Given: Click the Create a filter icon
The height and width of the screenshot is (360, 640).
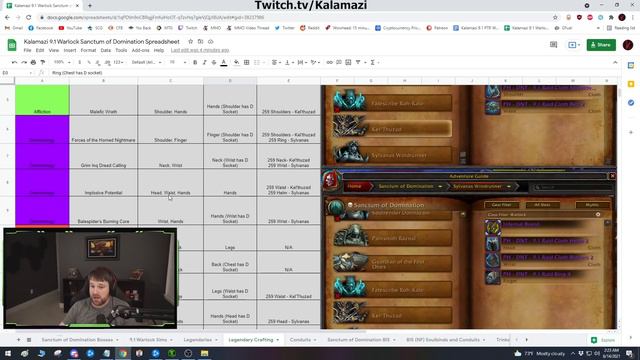Looking at the screenshot, I should coord(358,62).
